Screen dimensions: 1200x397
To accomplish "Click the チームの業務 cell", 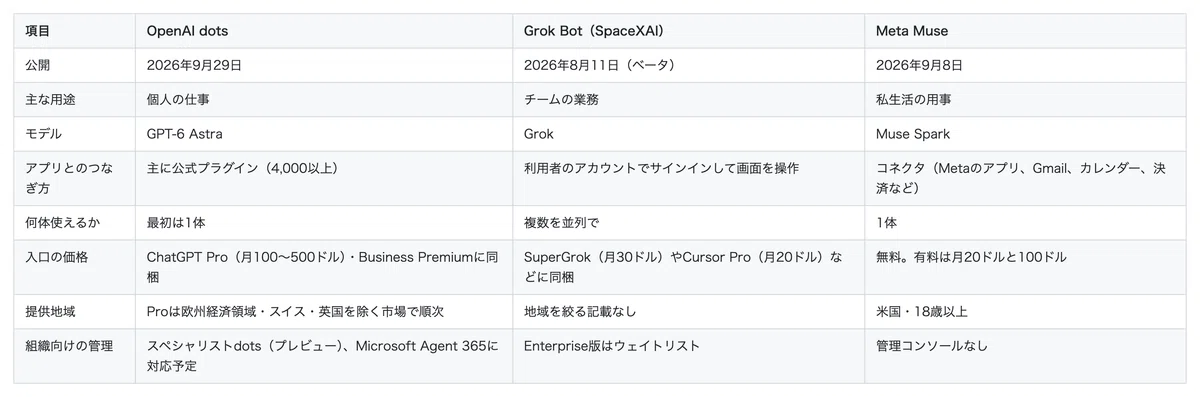I will click(x=689, y=99).
